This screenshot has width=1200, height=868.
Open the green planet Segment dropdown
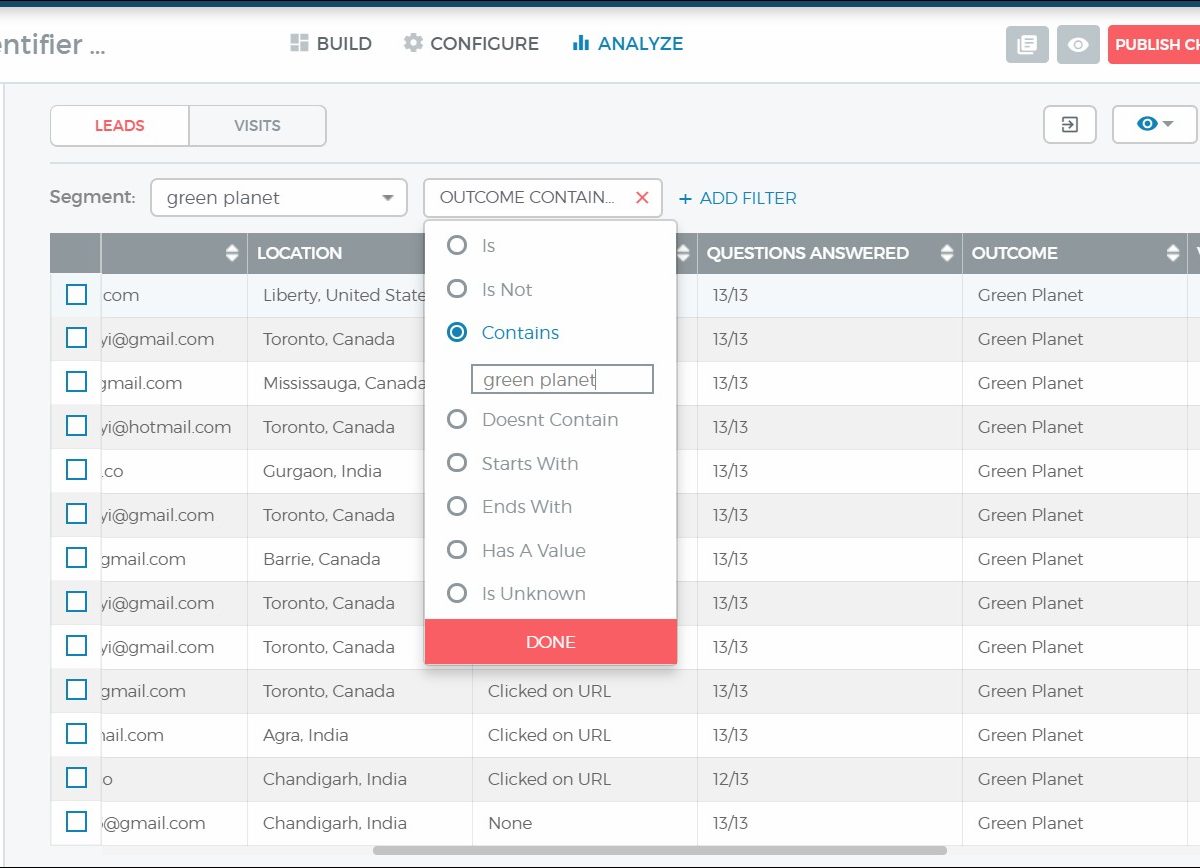pyautogui.click(x=279, y=198)
